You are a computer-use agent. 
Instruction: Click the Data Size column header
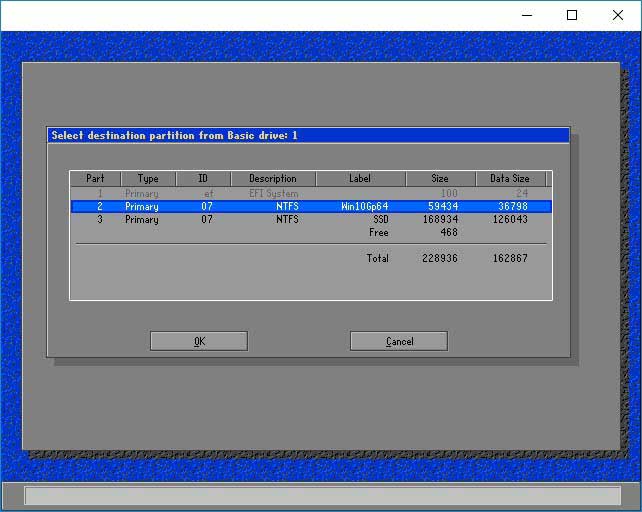510,179
